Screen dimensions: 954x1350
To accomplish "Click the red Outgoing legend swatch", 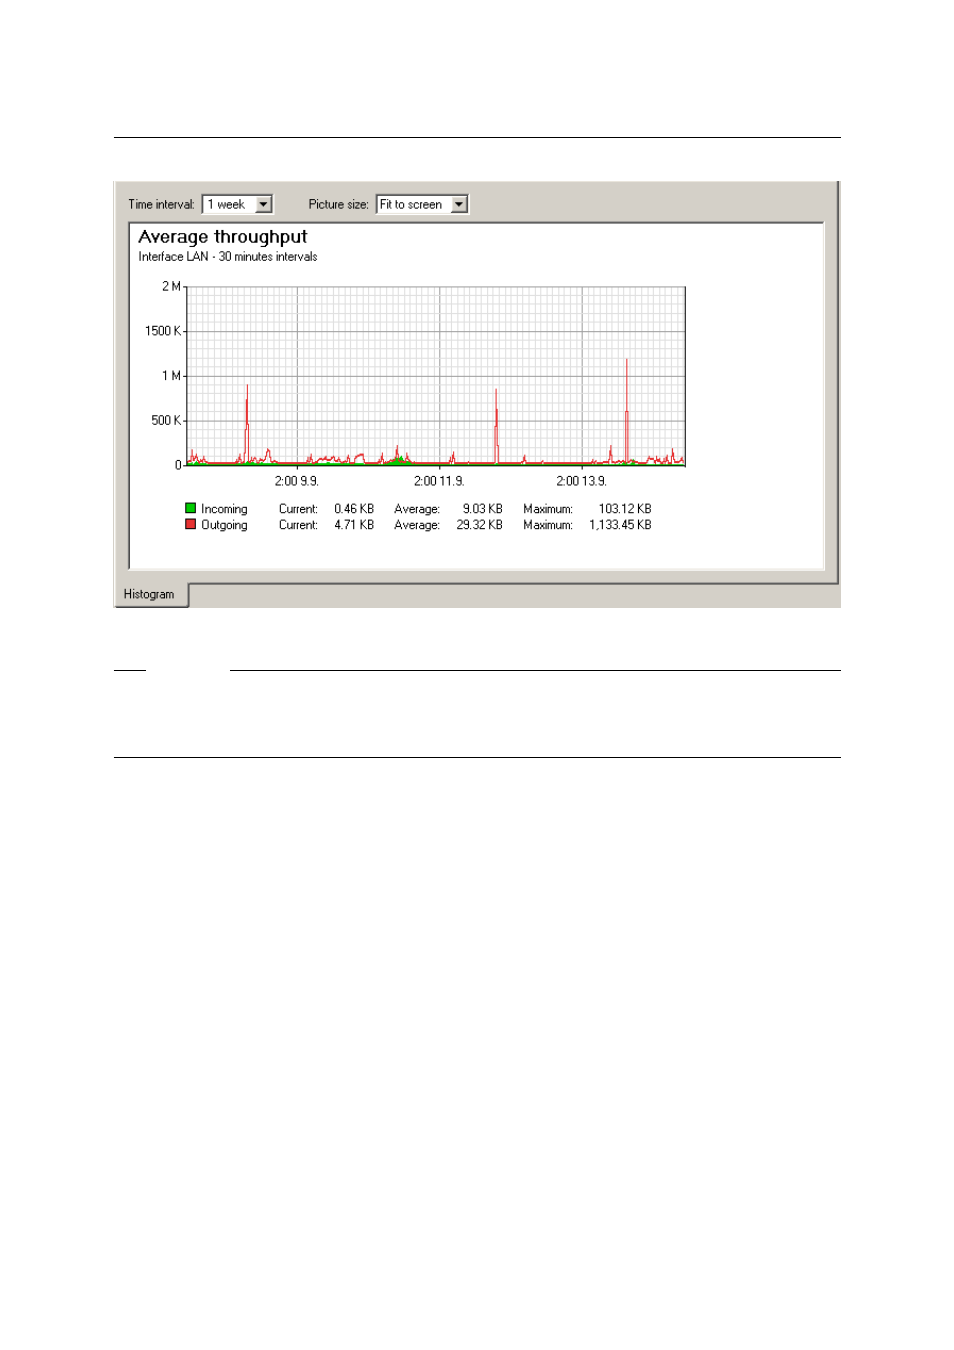I will click(190, 524).
